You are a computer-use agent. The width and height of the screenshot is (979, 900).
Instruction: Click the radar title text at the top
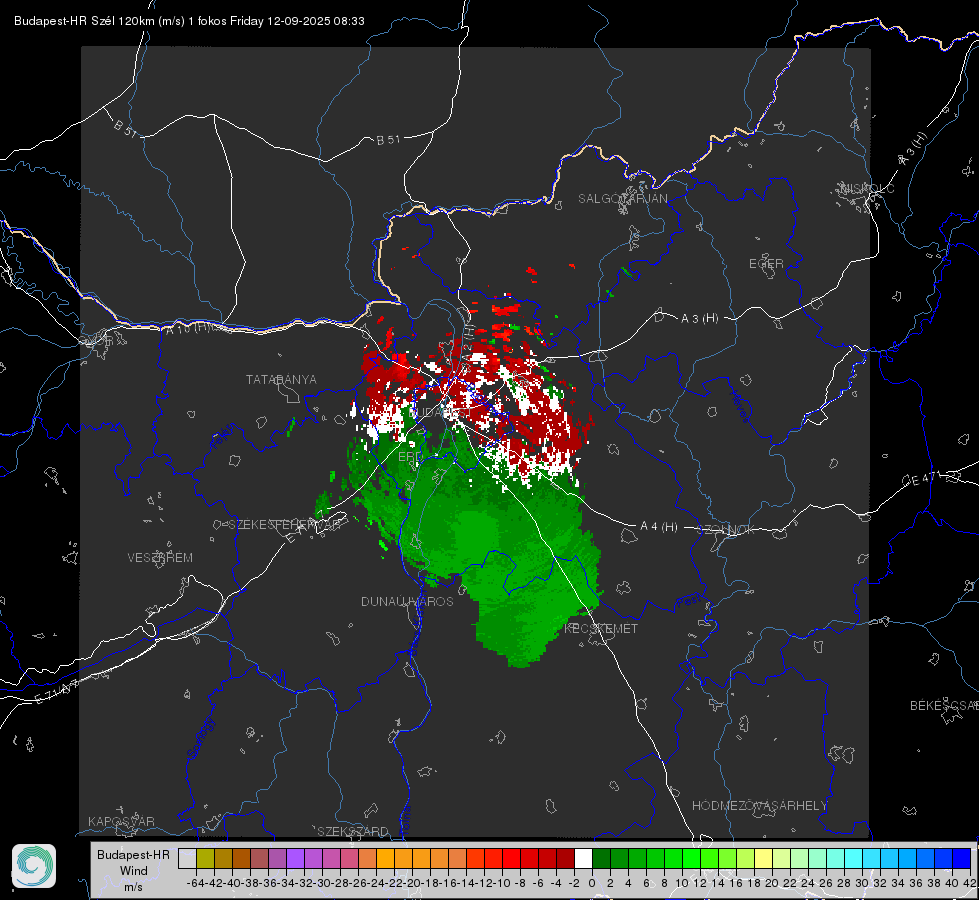pyautogui.click(x=189, y=21)
